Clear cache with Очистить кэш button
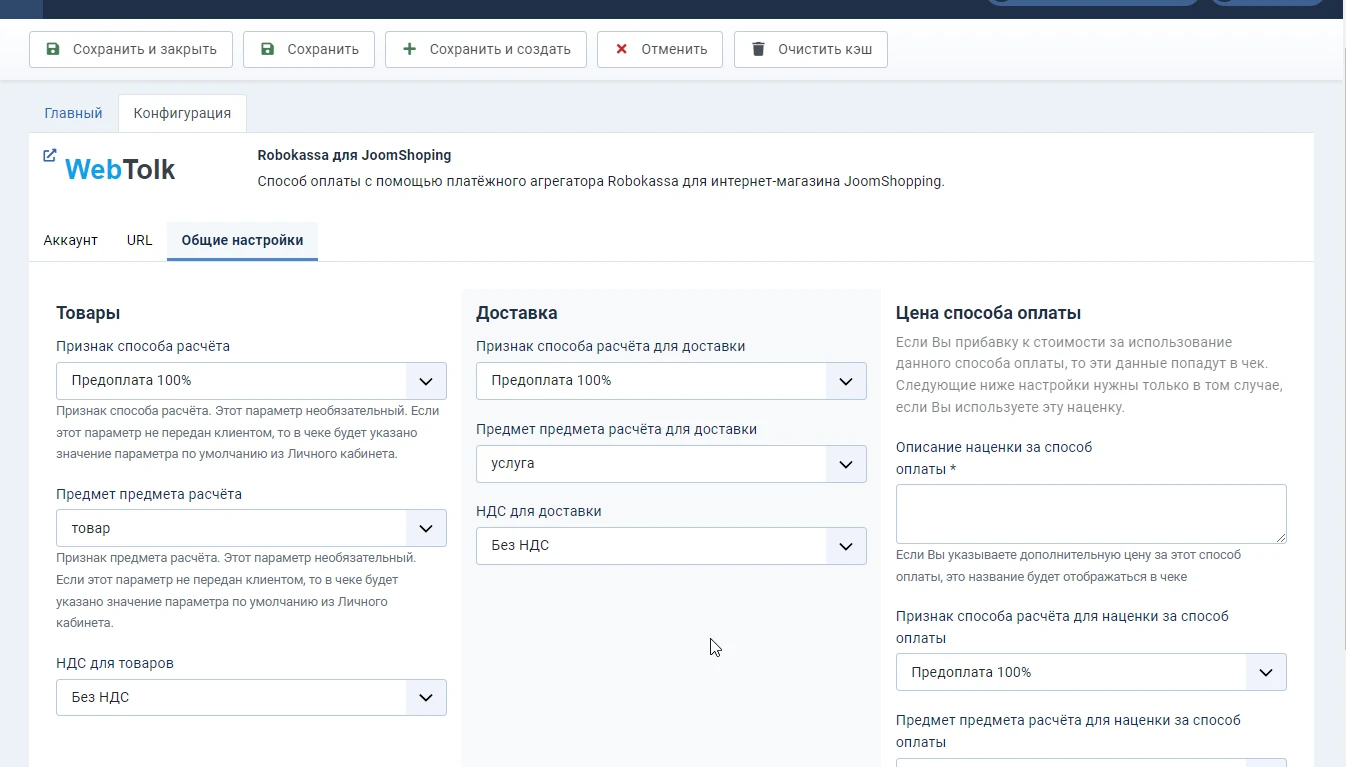Screen dimensions: 1346x767 pos(811,49)
